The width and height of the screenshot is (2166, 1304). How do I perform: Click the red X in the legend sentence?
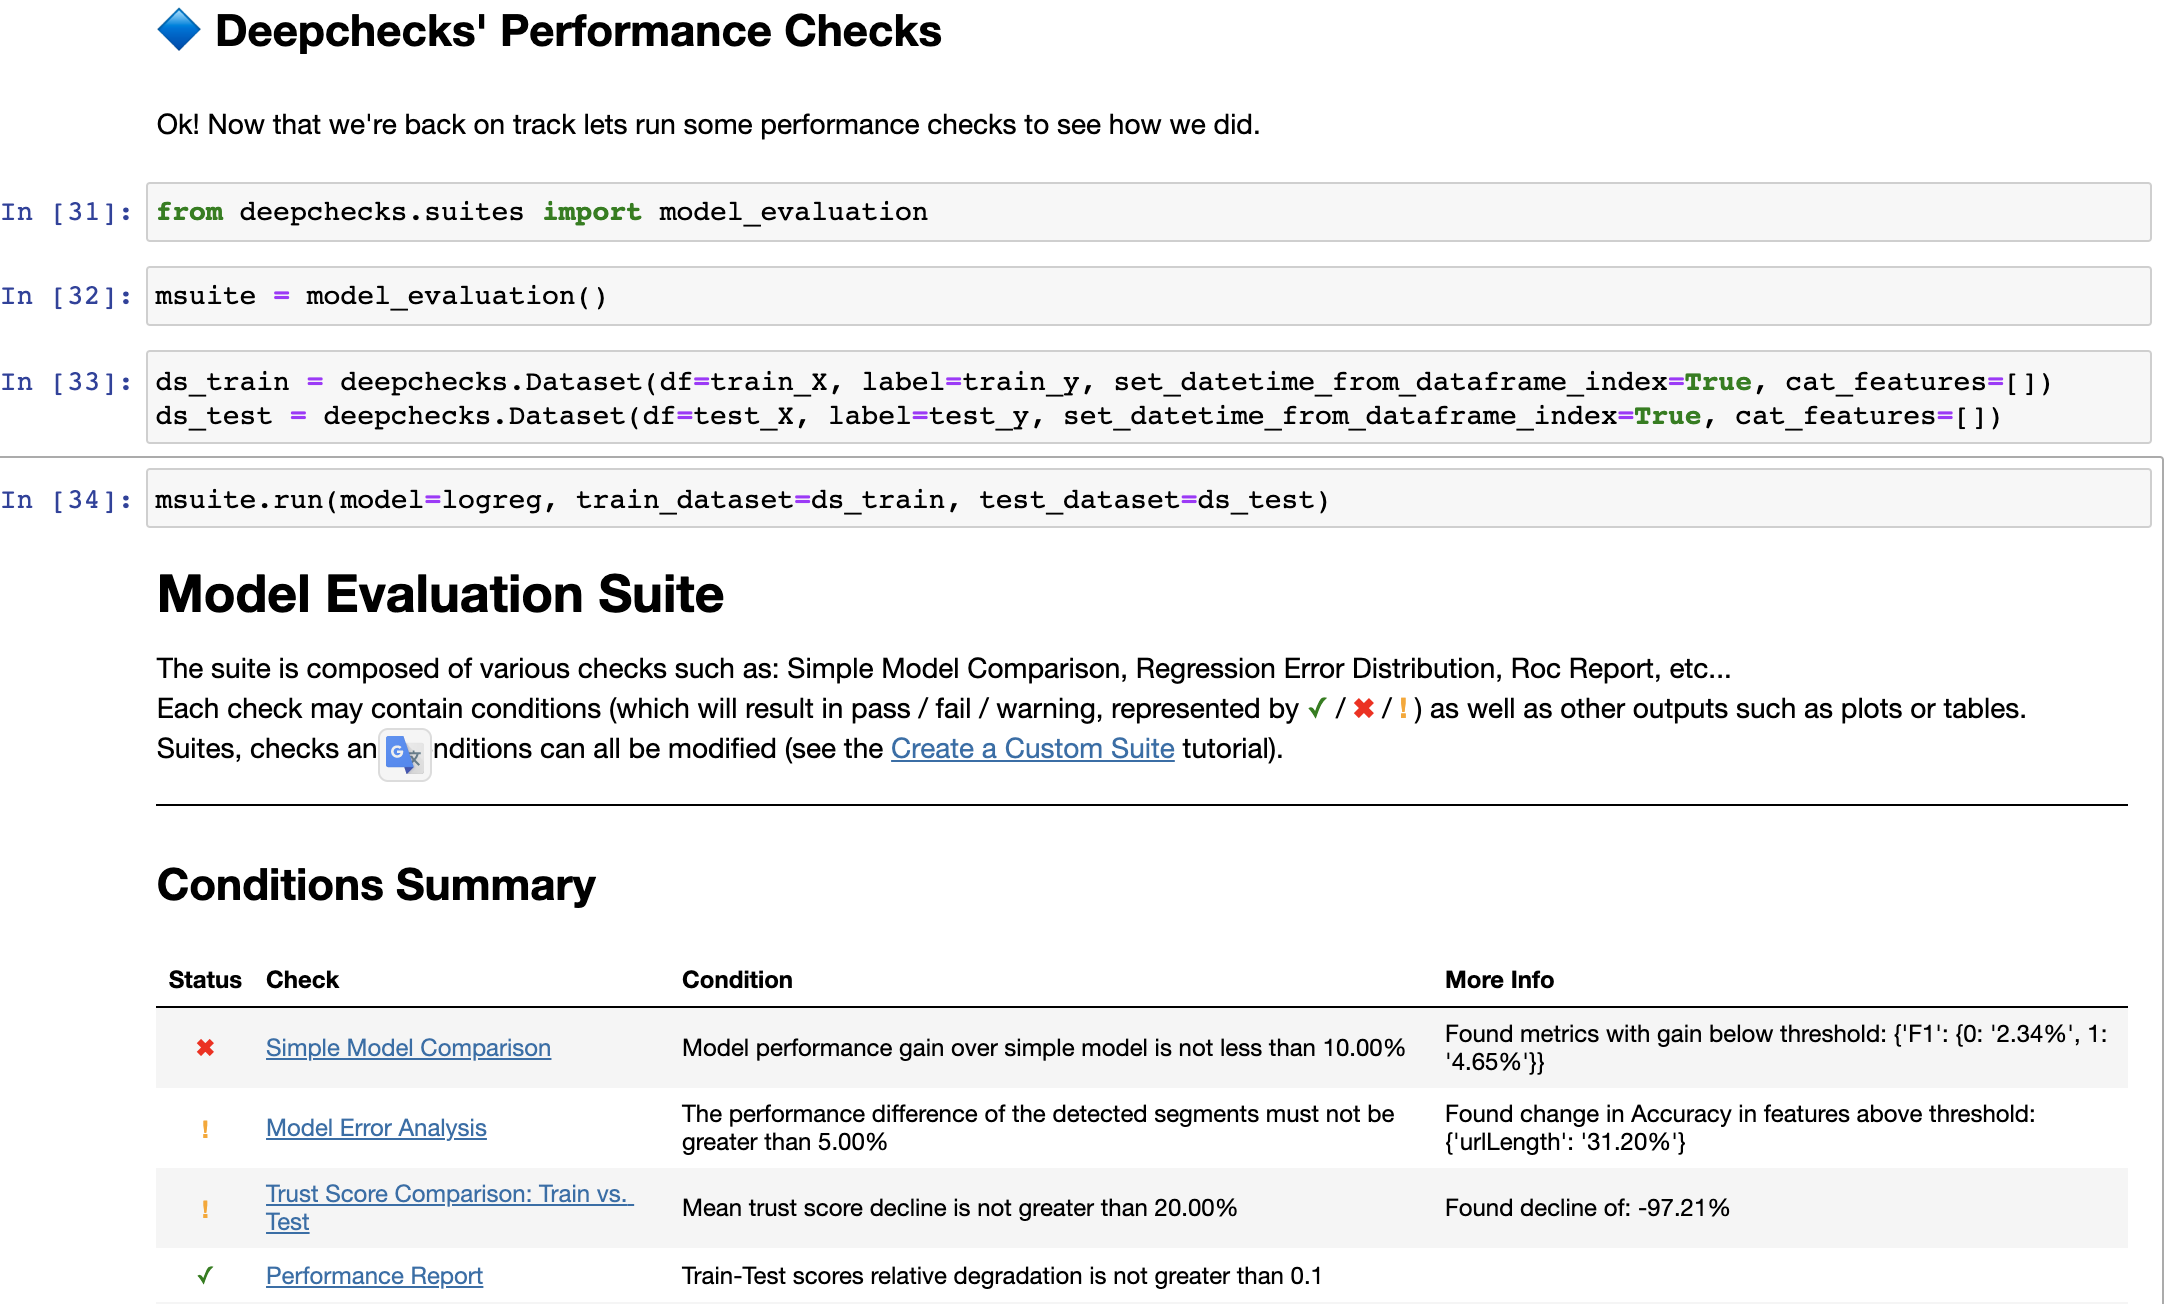click(x=1363, y=708)
